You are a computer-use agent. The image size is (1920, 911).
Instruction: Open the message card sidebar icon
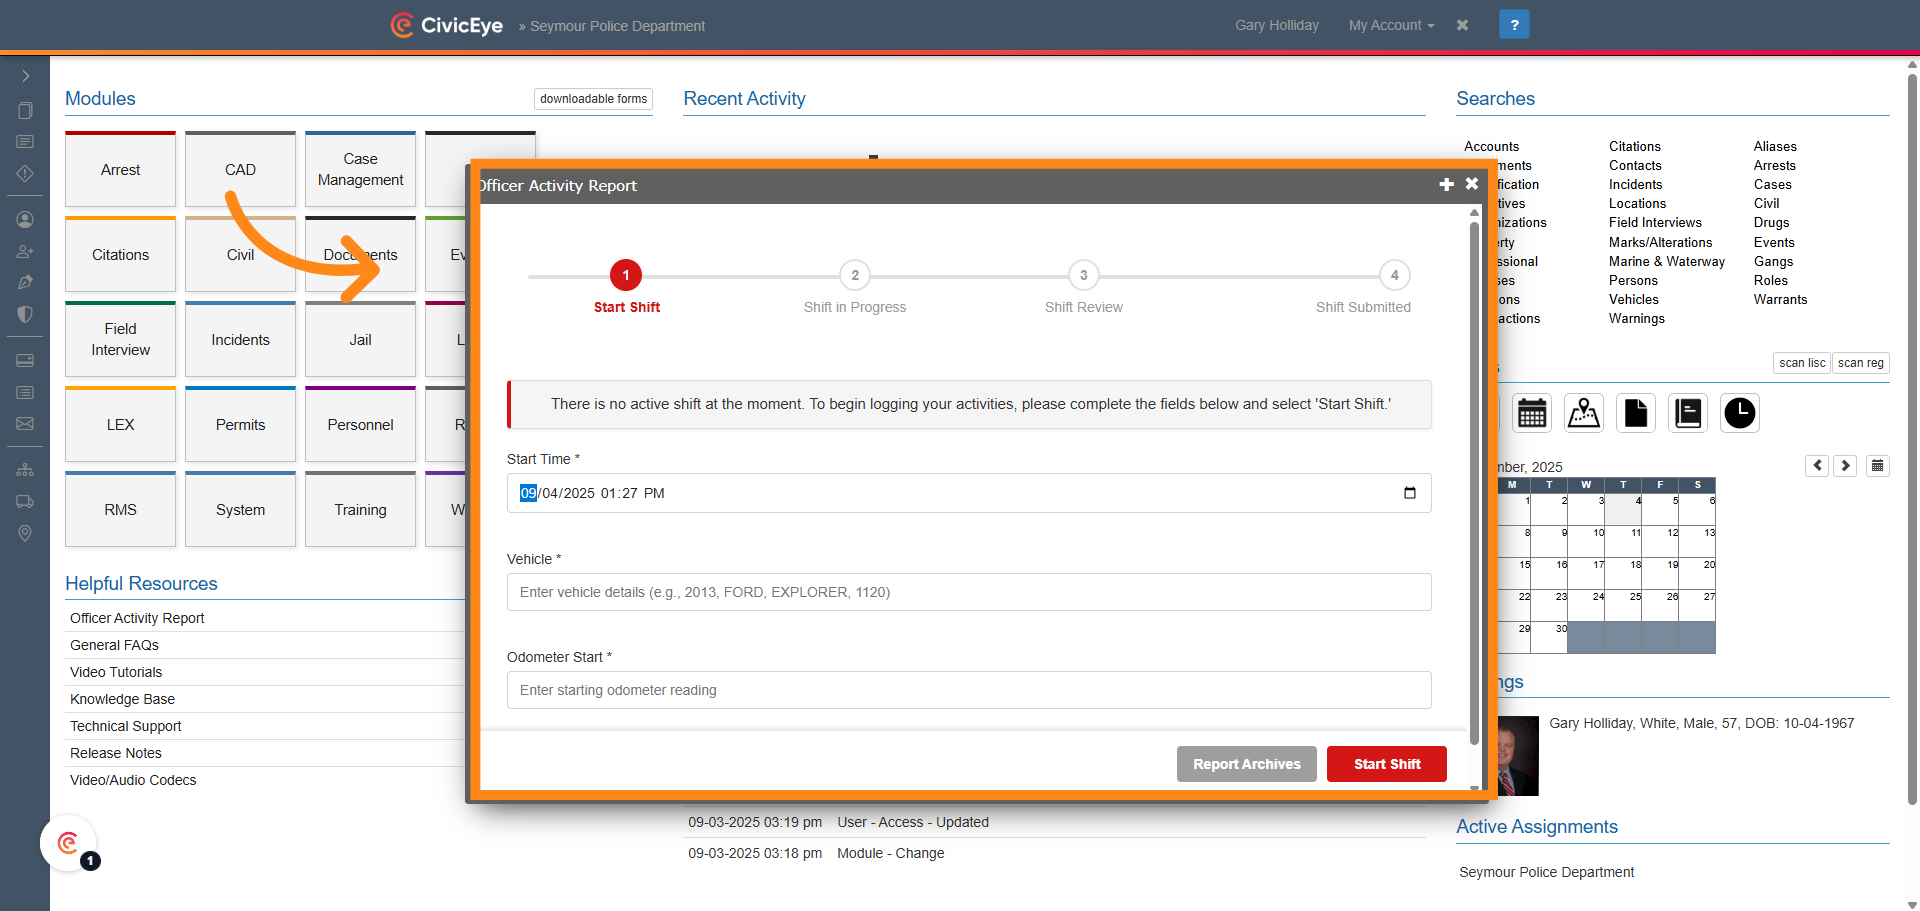pyautogui.click(x=25, y=142)
